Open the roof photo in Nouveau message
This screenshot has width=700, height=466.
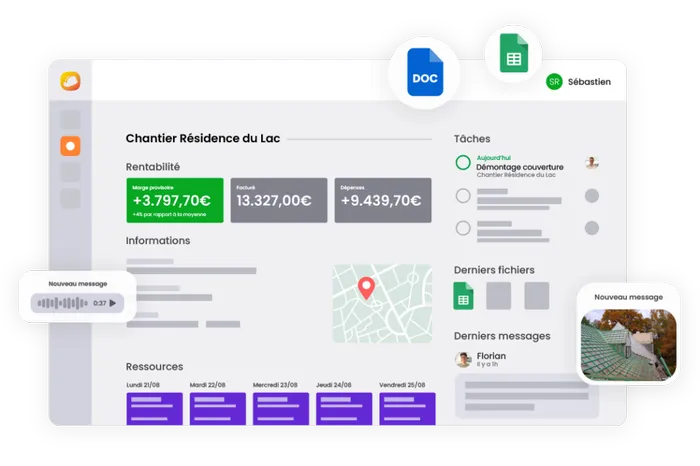[628, 343]
